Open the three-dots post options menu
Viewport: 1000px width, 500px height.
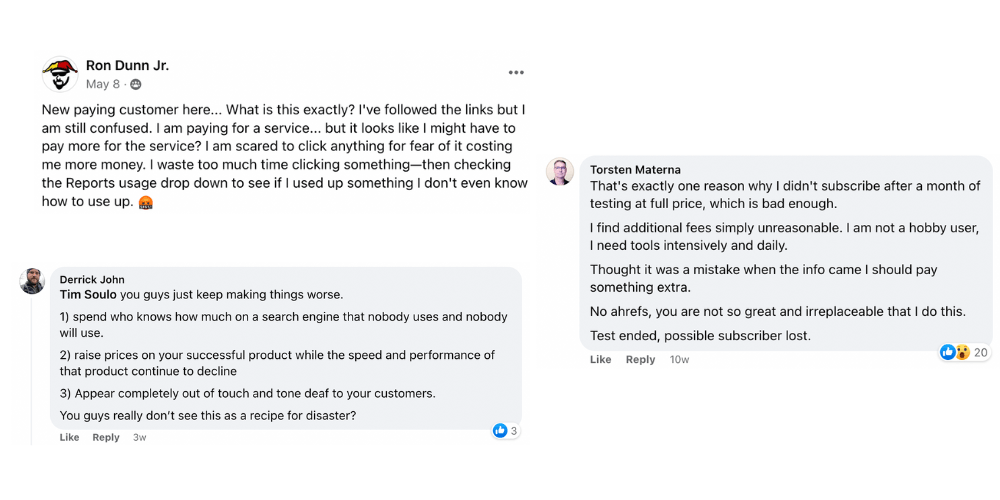point(516,73)
